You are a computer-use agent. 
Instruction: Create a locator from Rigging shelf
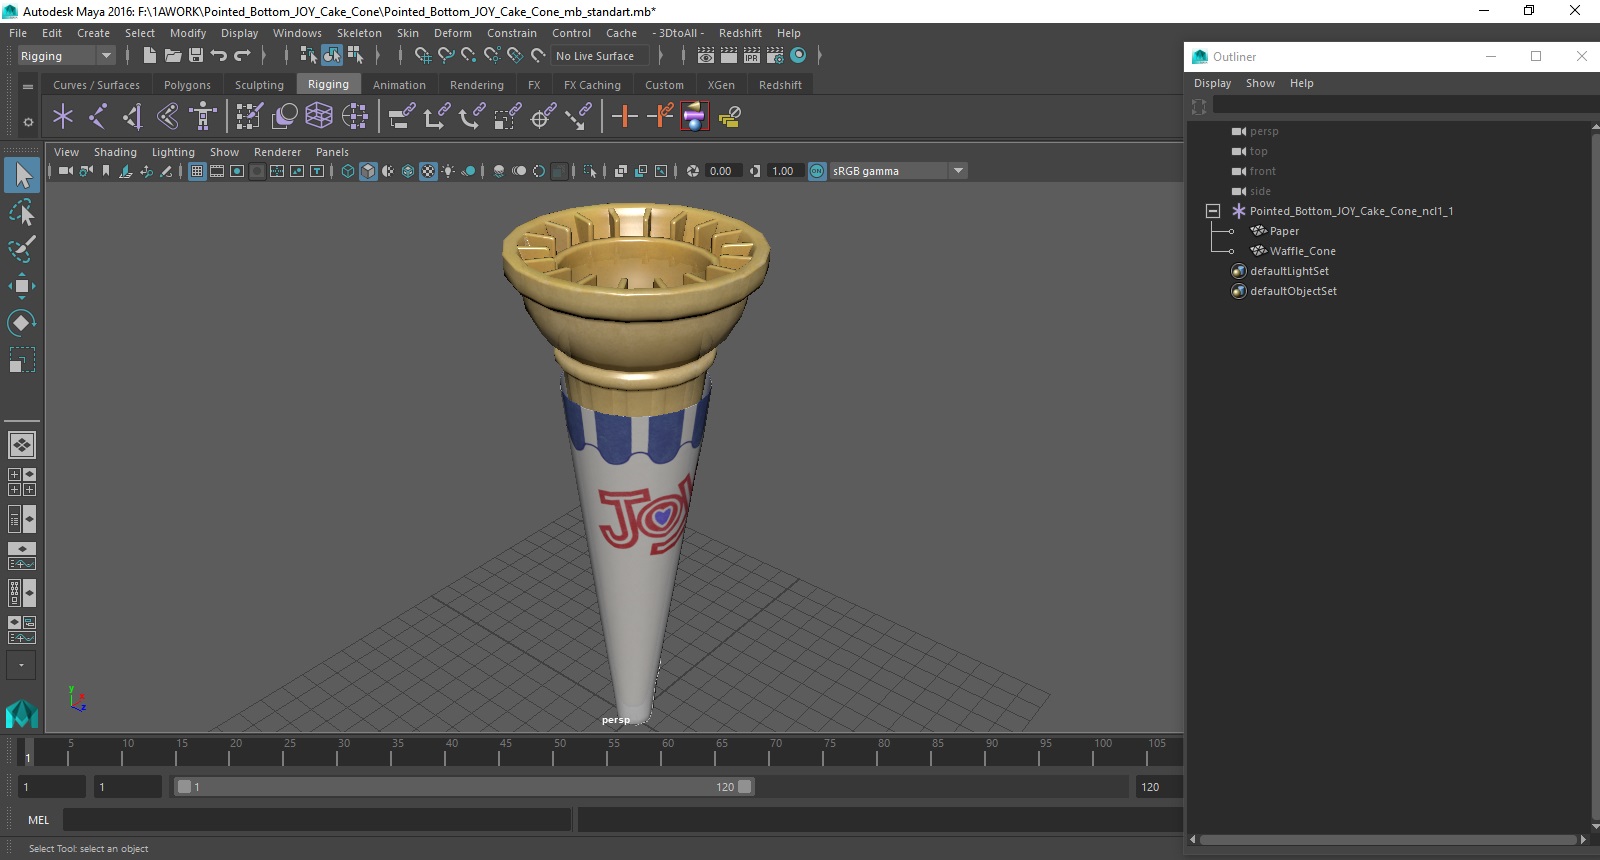63,117
